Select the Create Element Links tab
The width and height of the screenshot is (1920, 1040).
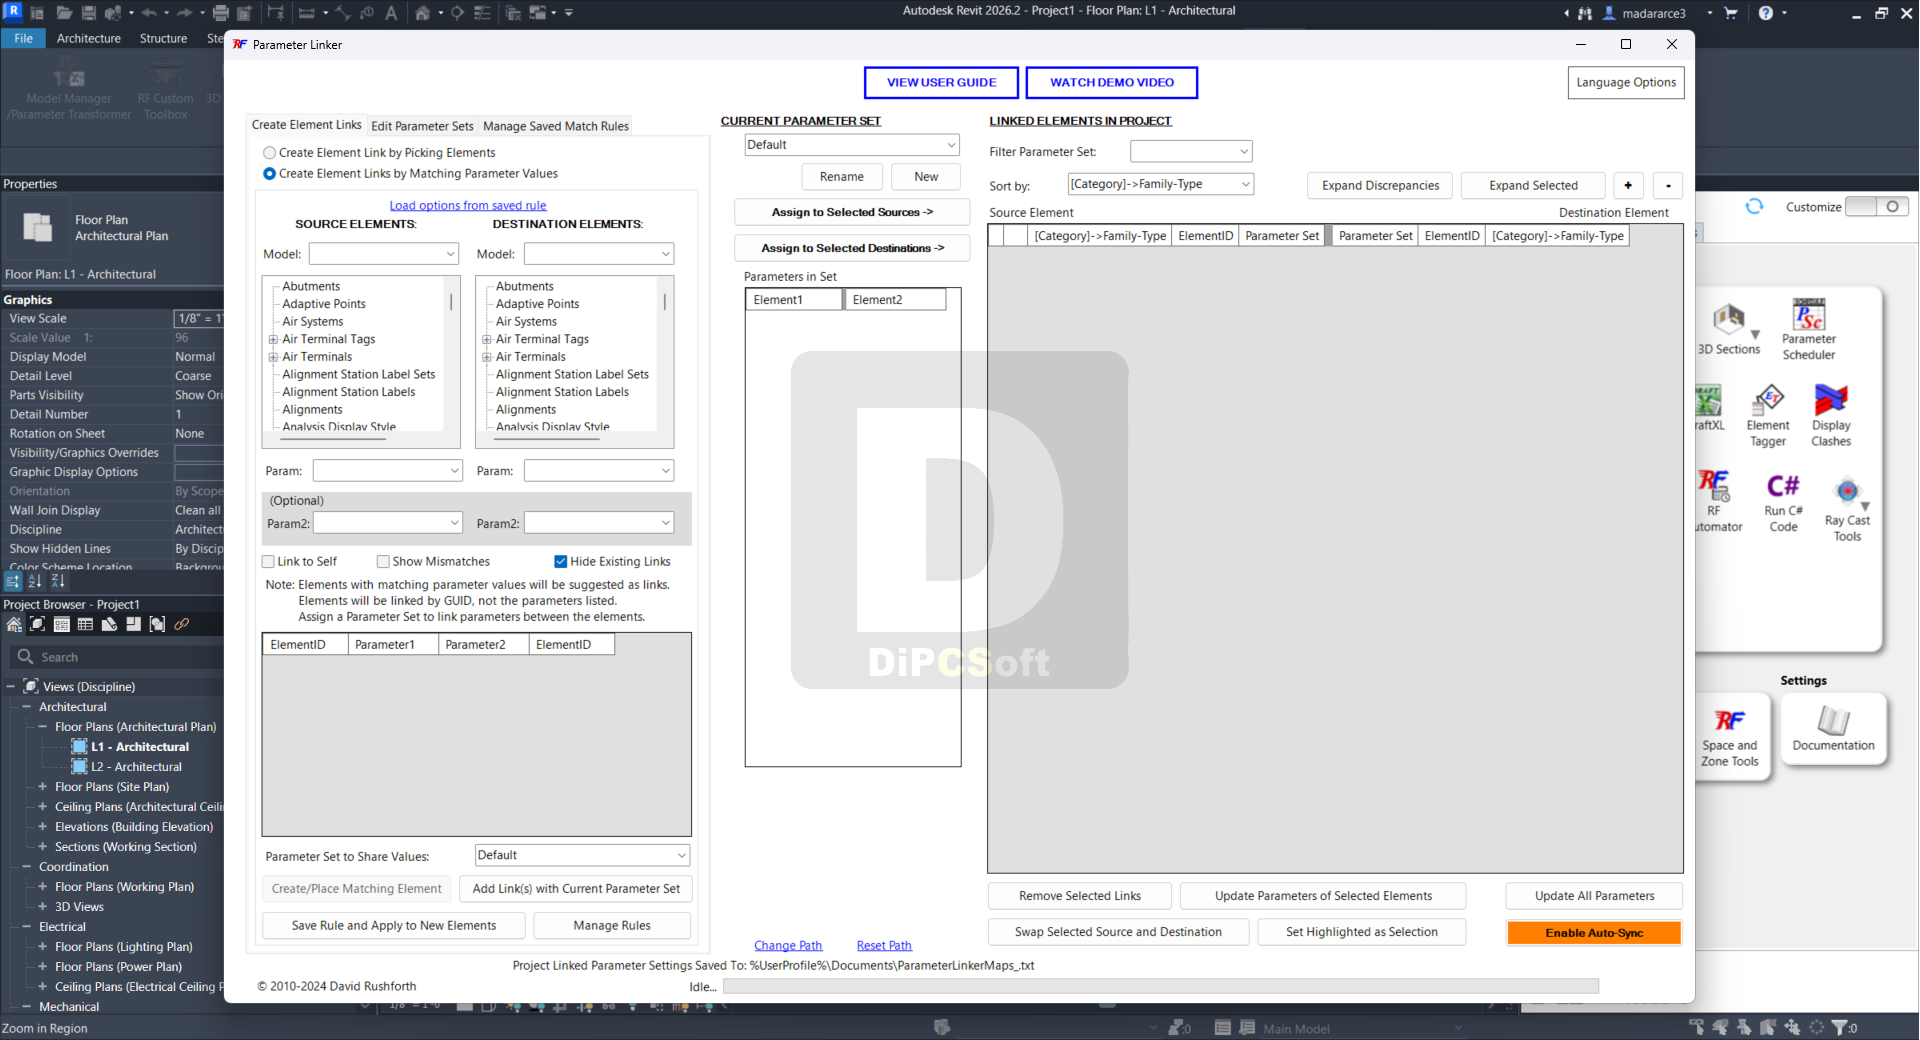pos(307,125)
